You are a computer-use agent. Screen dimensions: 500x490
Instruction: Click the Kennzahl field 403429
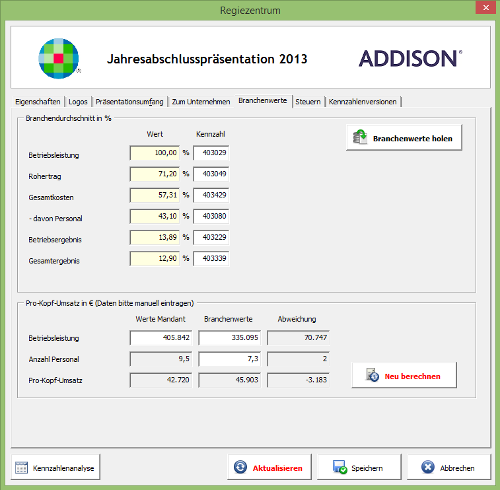pos(211,195)
